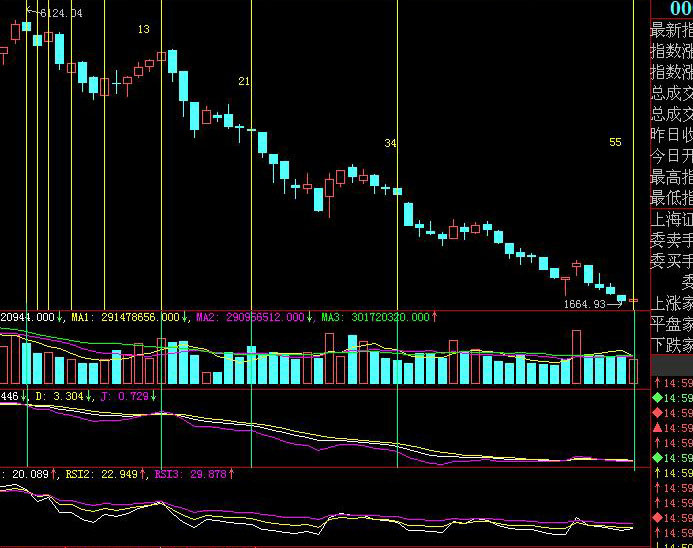Click the 1664.93 low price label
Image resolution: width=693 pixels, height=548 pixels.
click(x=585, y=303)
